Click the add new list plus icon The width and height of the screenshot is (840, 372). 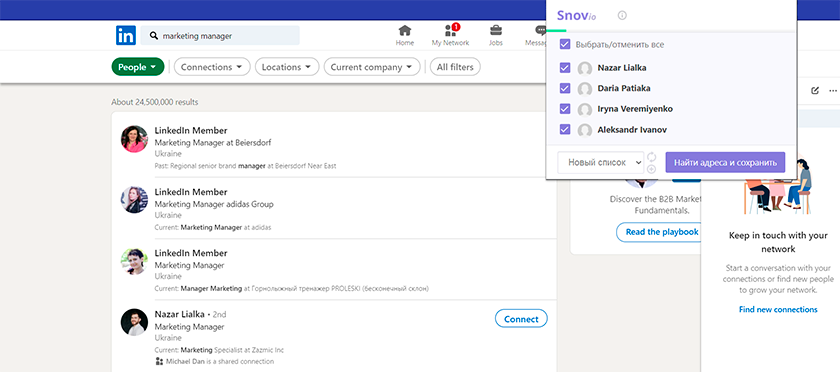[651, 169]
